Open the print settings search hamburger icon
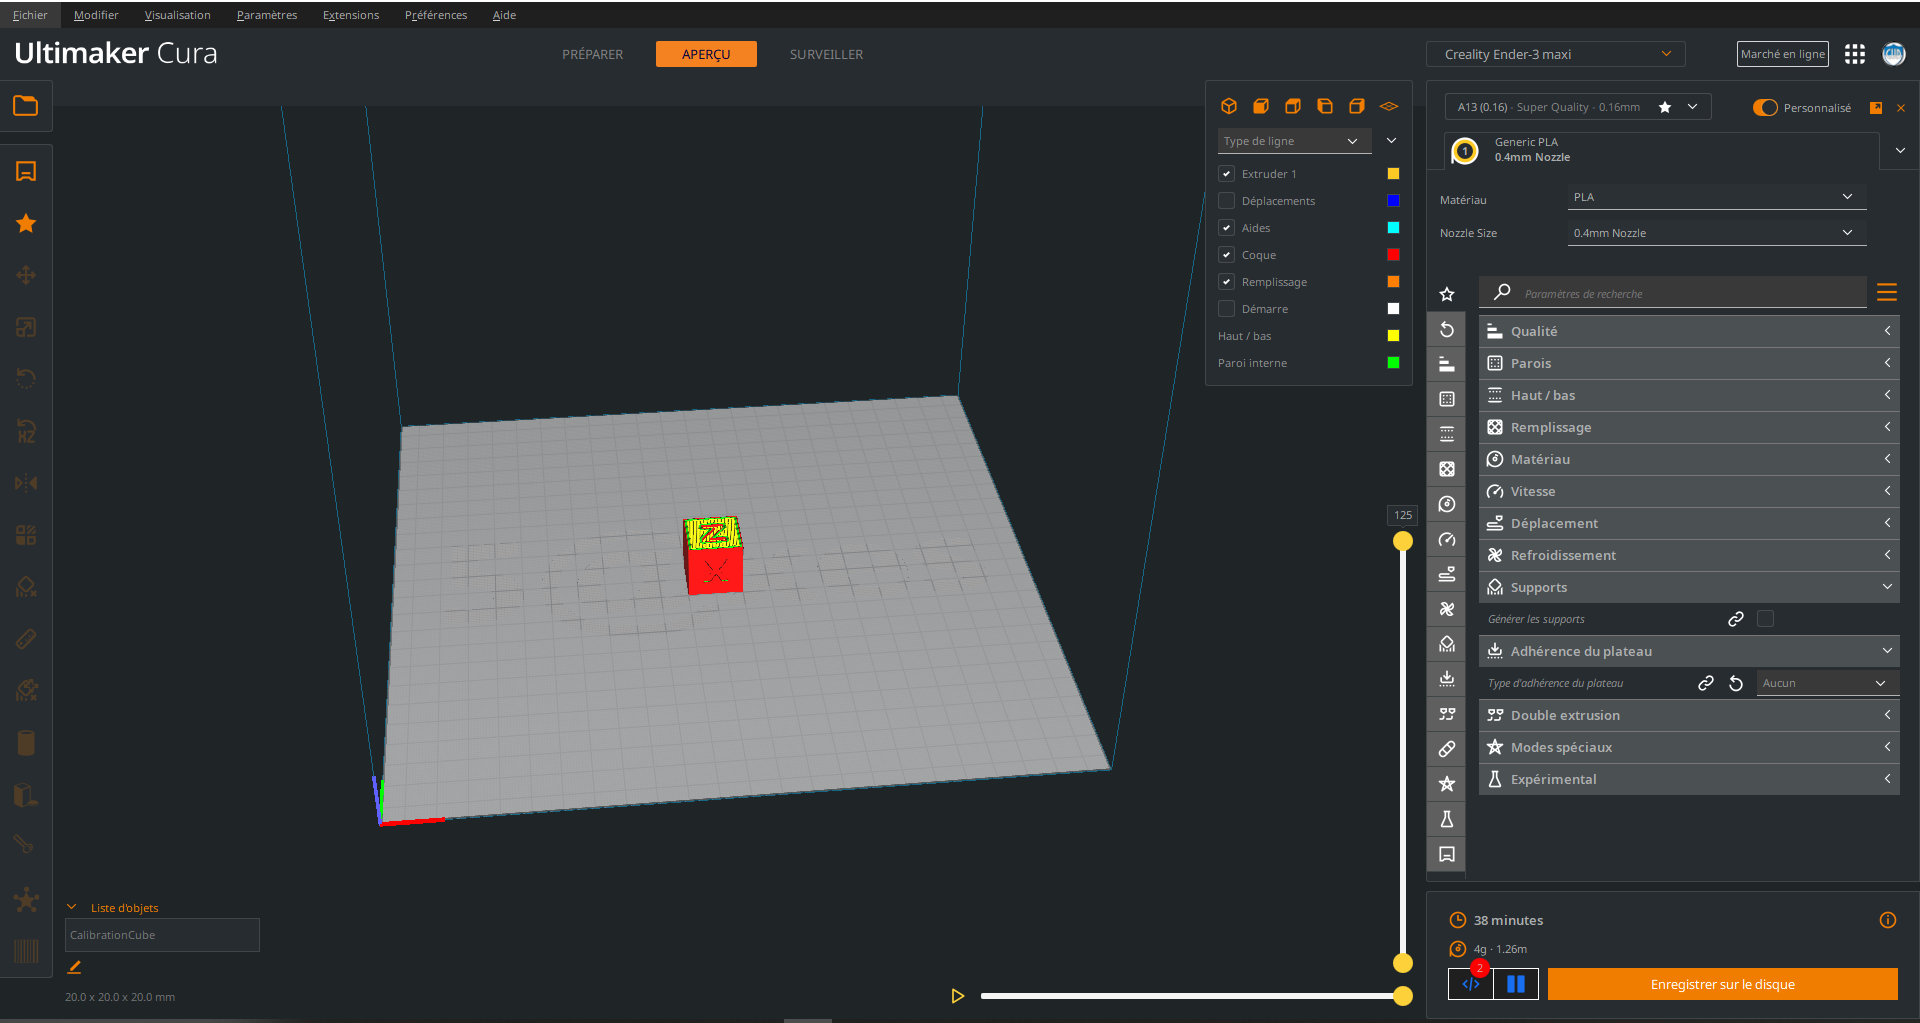 click(x=1888, y=292)
